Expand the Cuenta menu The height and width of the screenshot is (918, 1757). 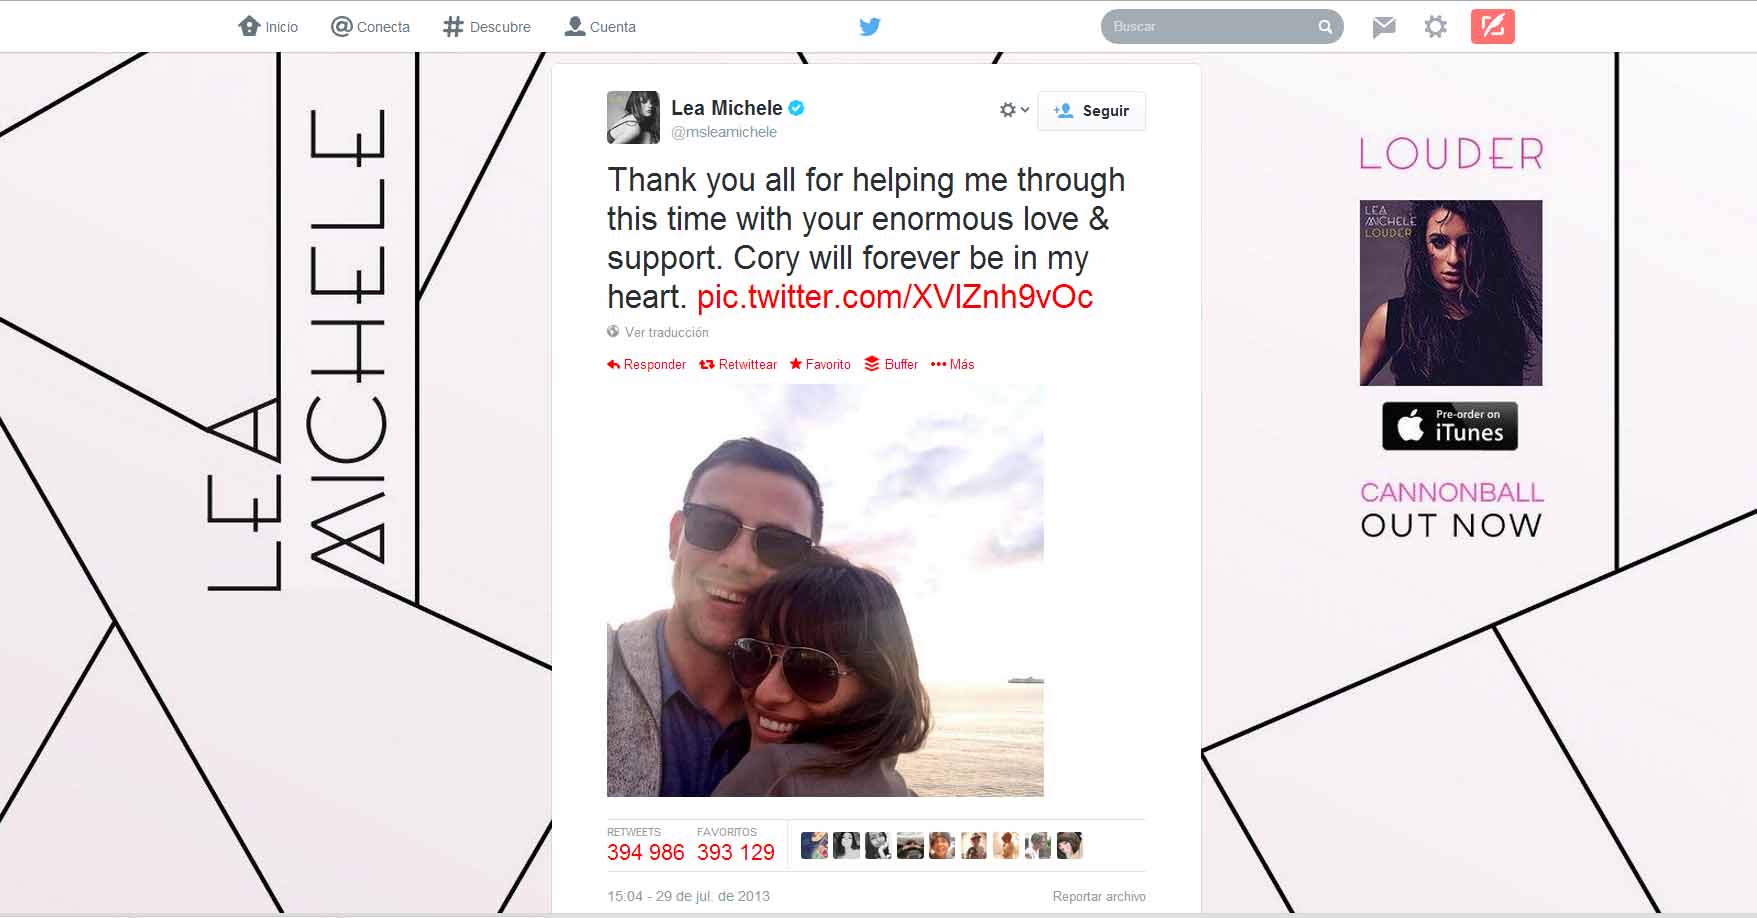coord(600,27)
